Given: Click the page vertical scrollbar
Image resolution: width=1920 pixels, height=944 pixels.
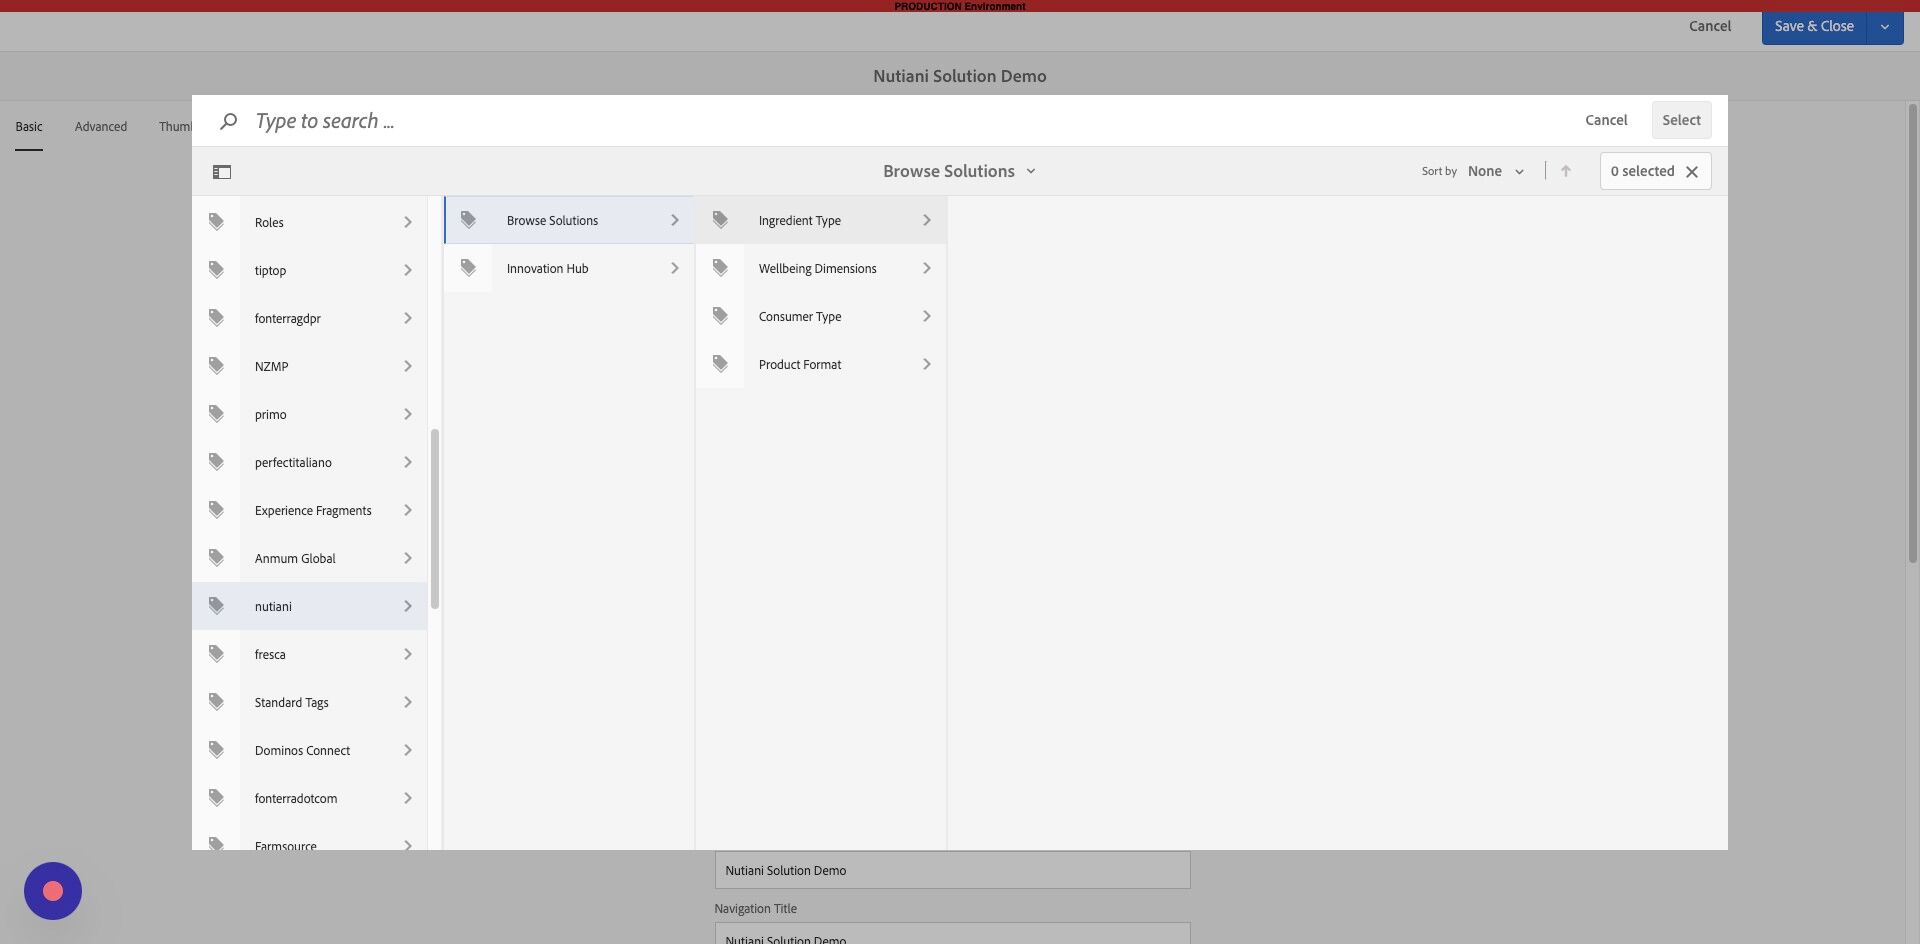Looking at the screenshot, I should click(x=1912, y=333).
